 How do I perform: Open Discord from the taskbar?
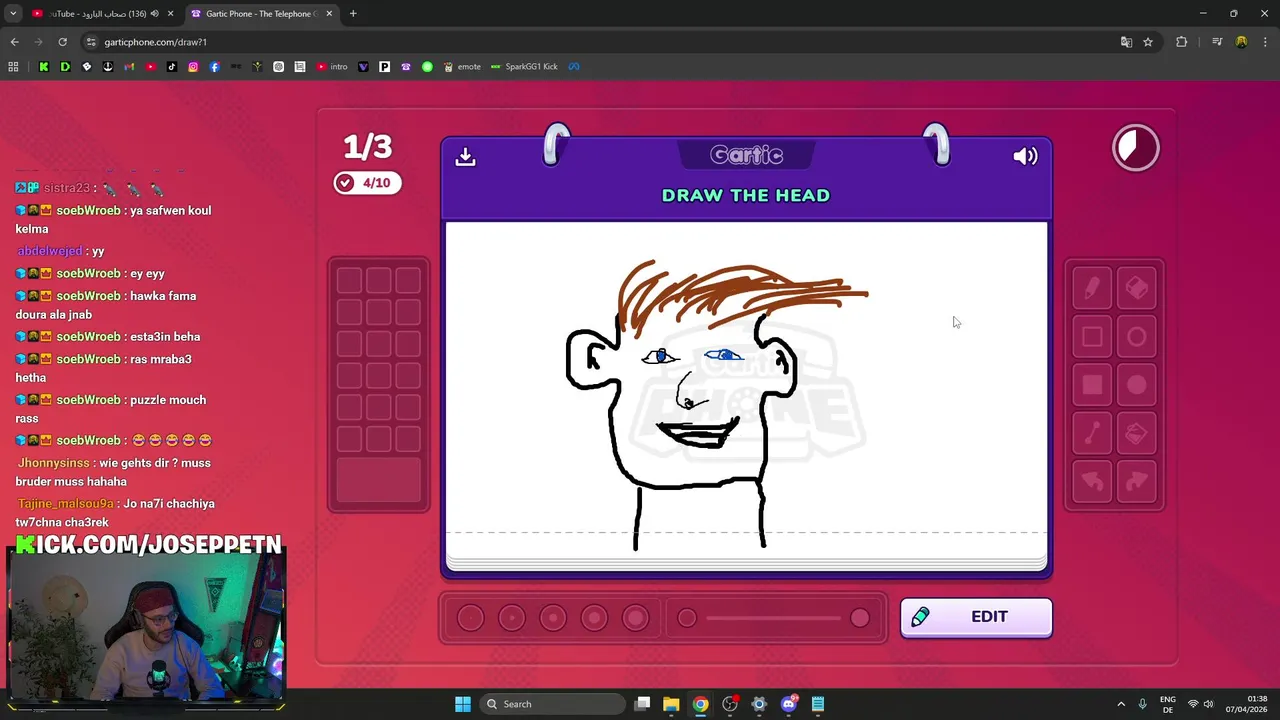tap(788, 704)
